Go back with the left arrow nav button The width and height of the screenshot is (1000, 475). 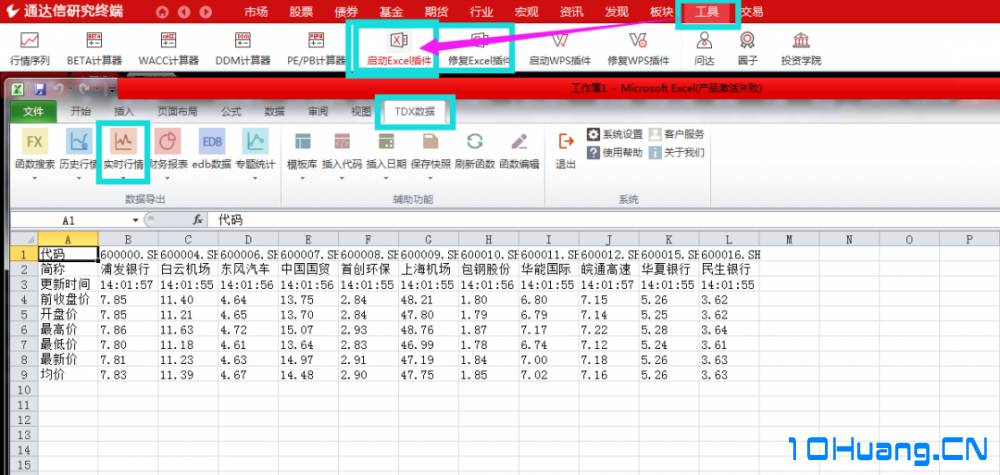[x=184, y=12]
